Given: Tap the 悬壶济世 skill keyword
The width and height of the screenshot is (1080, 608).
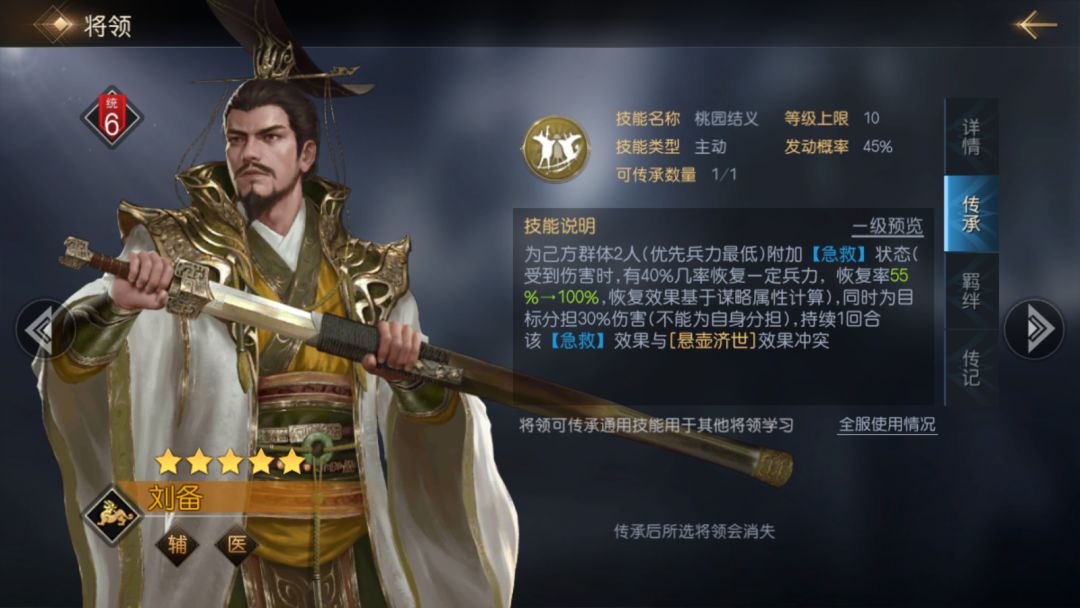Looking at the screenshot, I should click(x=712, y=340).
